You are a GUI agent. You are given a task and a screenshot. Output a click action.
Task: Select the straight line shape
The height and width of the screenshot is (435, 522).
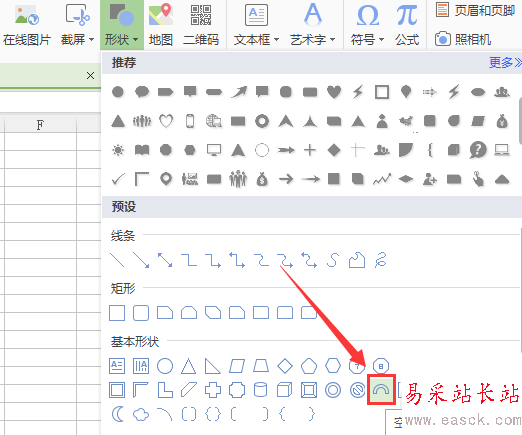point(117,260)
